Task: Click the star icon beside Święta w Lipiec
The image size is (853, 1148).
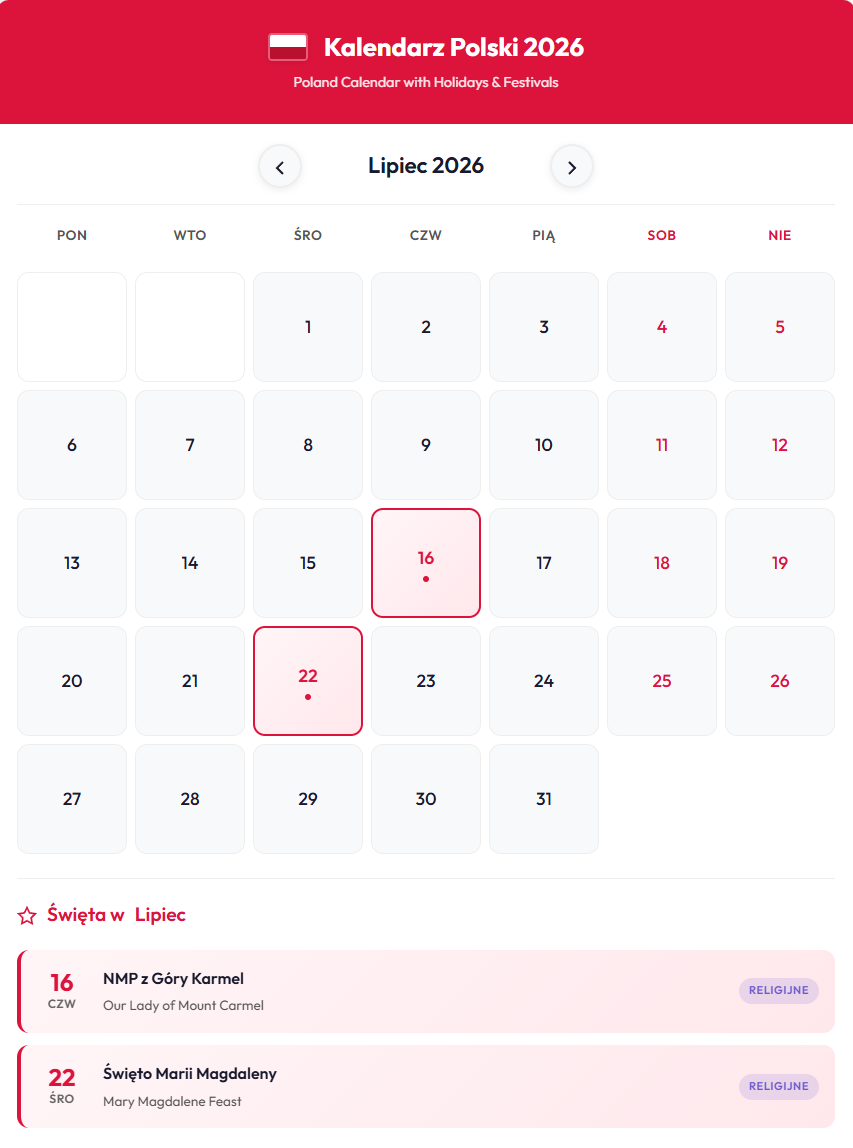Action: (28, 915)
